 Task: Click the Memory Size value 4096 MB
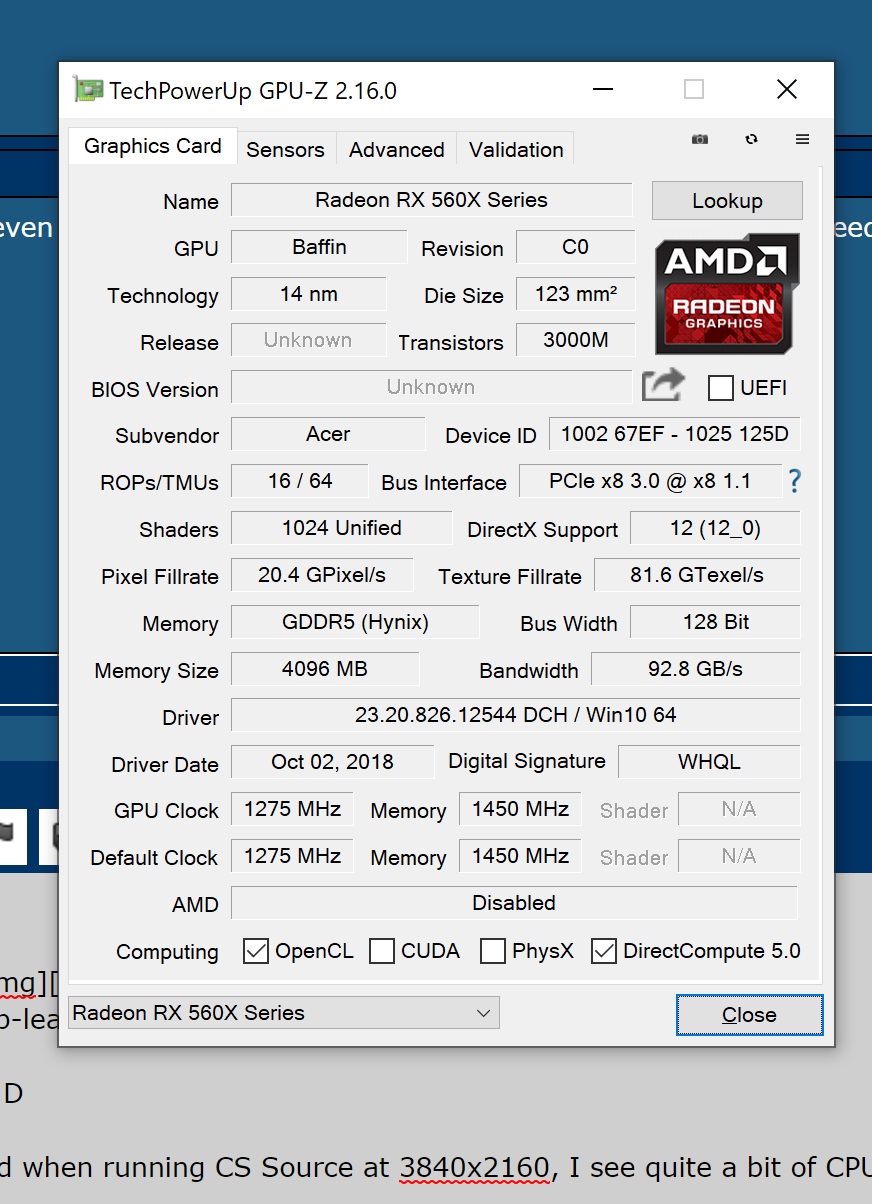pos(325,668)
